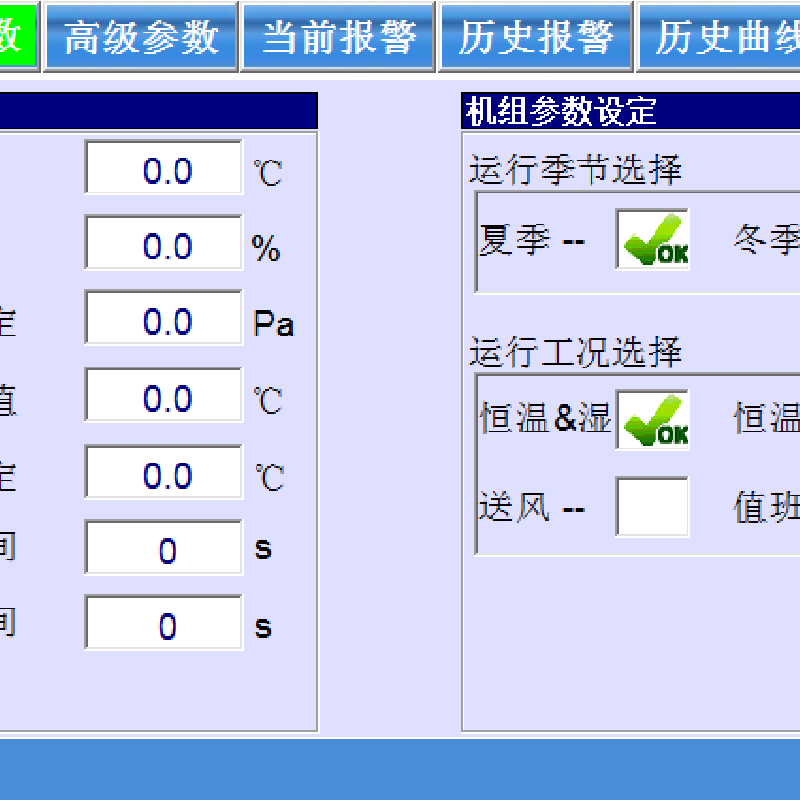Toggle the 恒温&湿 checkmark box
Screen dimensions: 800x800
tap(652, 419)
